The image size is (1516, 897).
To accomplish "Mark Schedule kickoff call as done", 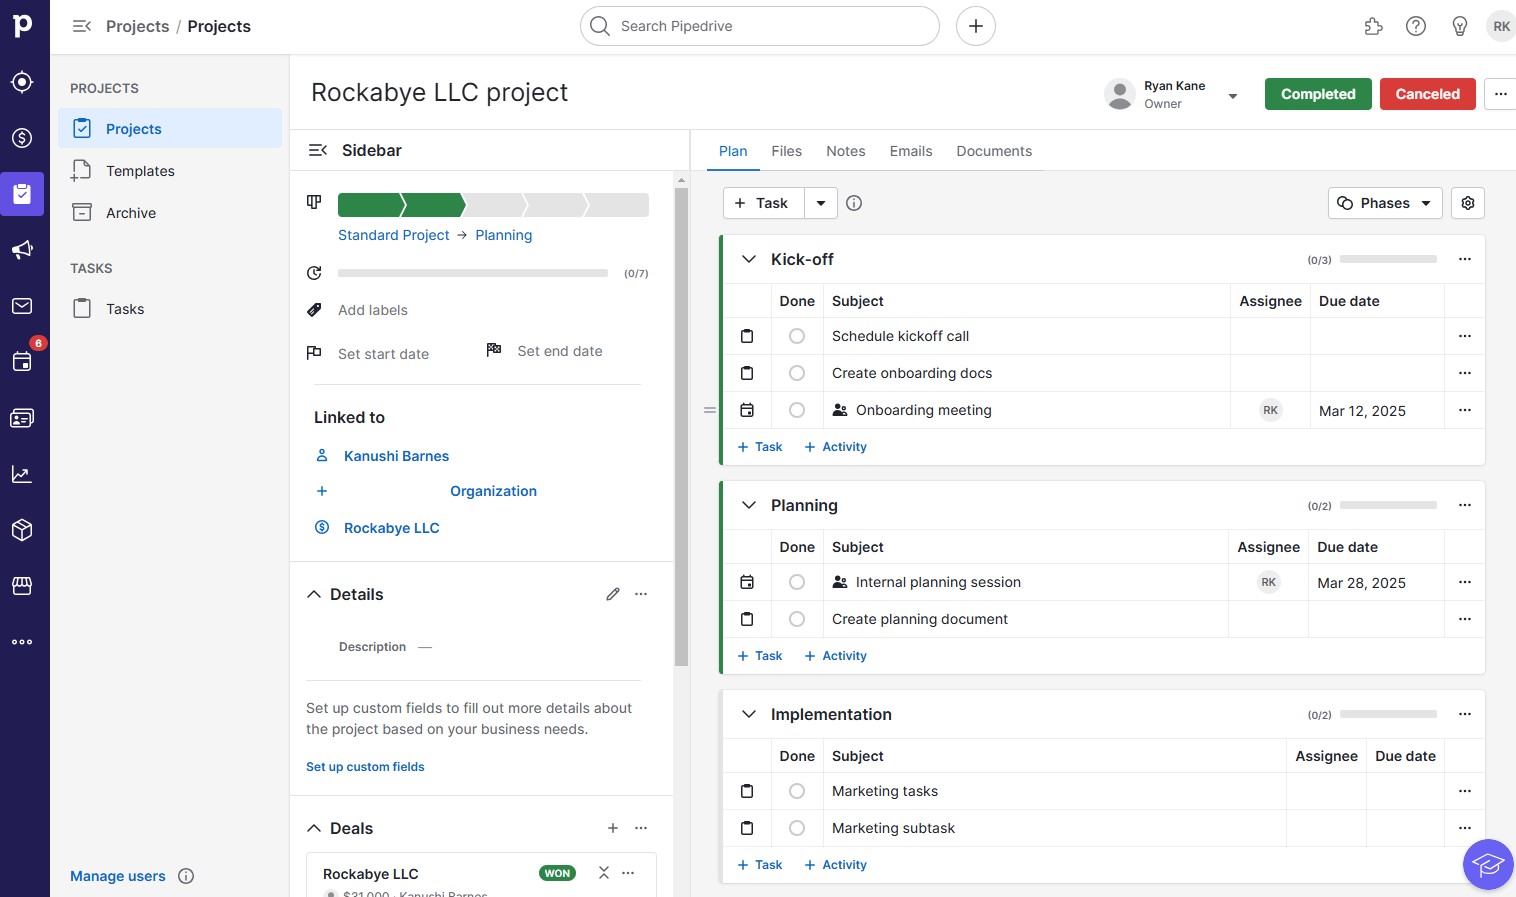I will point(796,336).
